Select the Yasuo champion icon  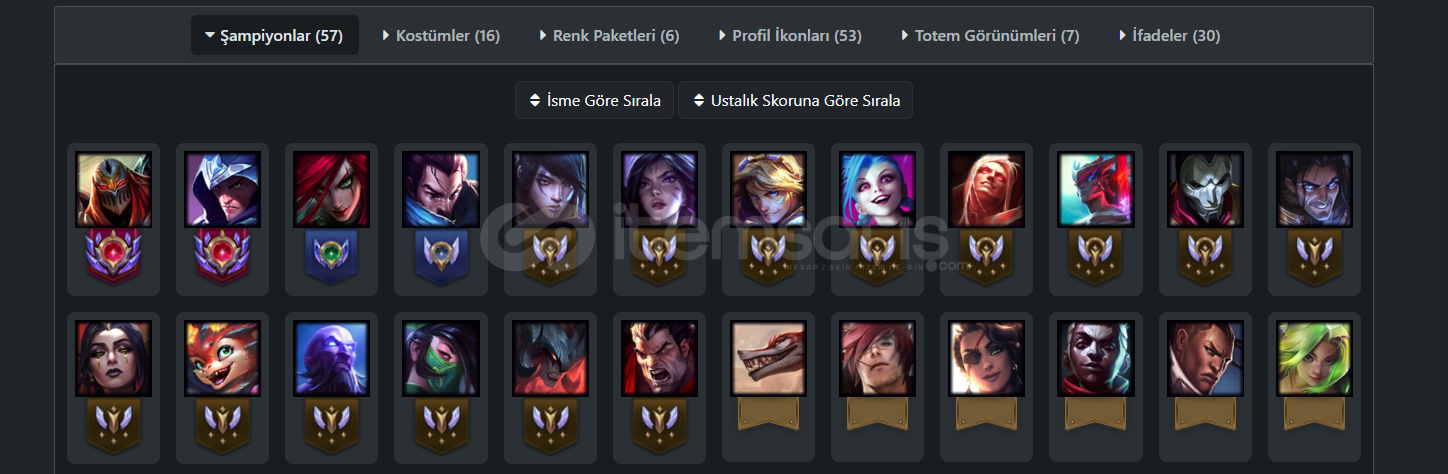tap(441, 189)
